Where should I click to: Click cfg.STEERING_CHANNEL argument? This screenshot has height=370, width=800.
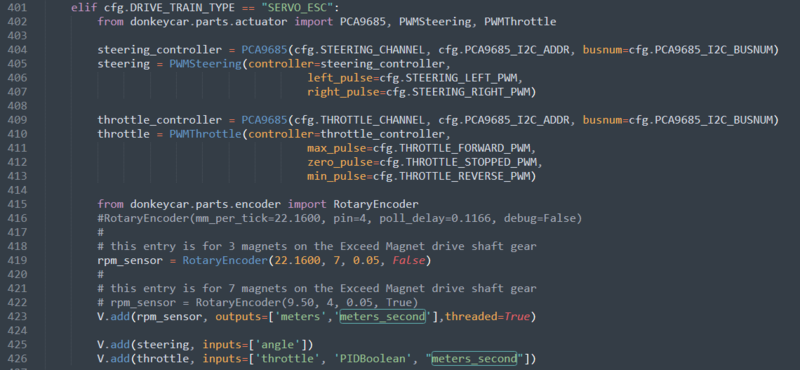point(359,50)
